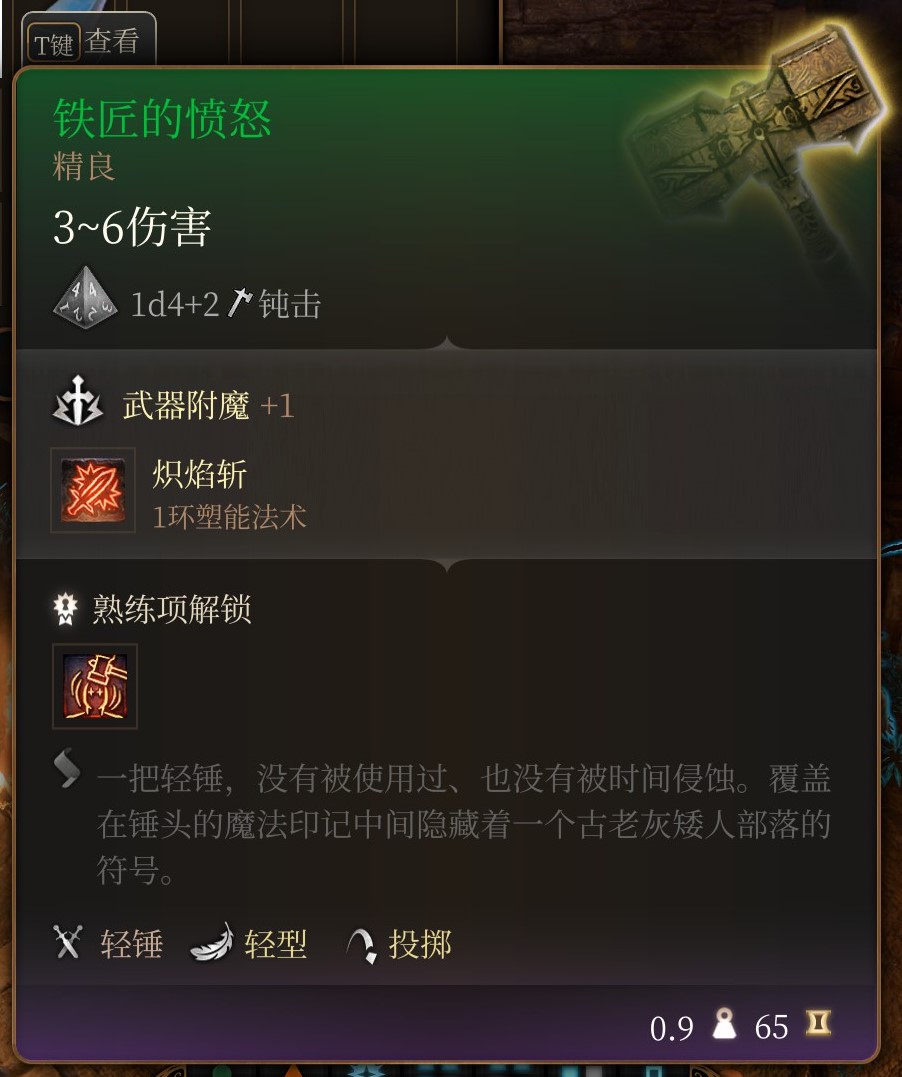Screen dimensions: 902x1077
Task: Click the feather icon beside 轻型
Action: click(x=212, y=942)
